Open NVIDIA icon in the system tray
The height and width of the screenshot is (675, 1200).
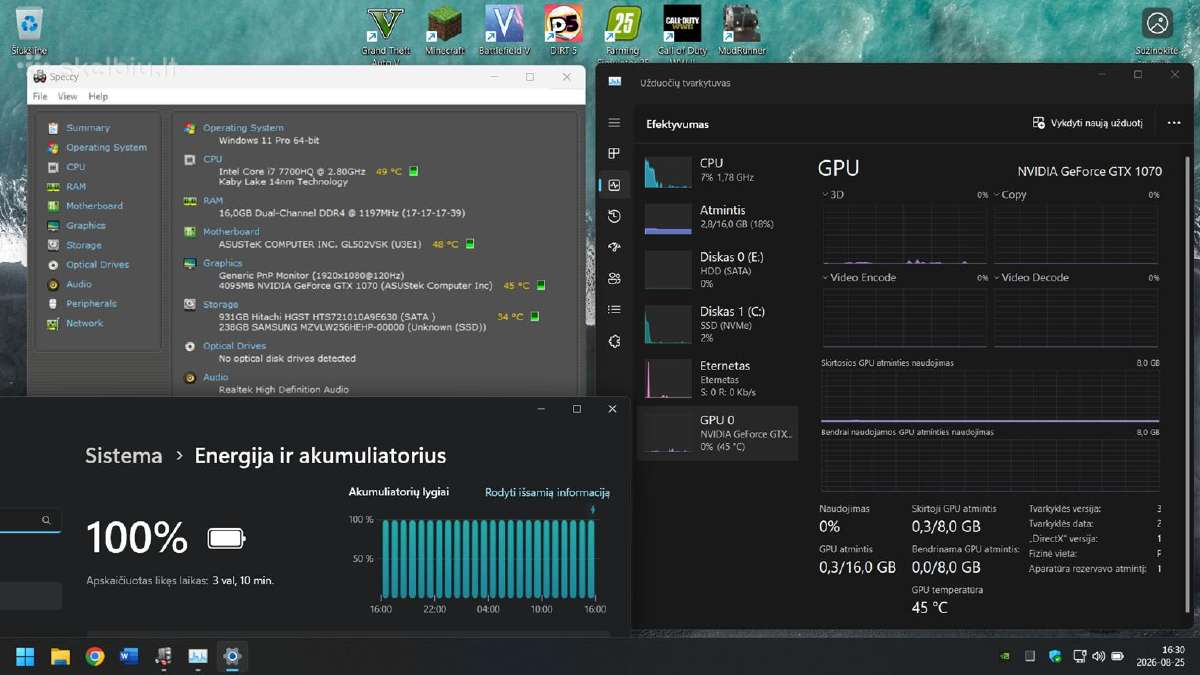tap(1005, 657)
